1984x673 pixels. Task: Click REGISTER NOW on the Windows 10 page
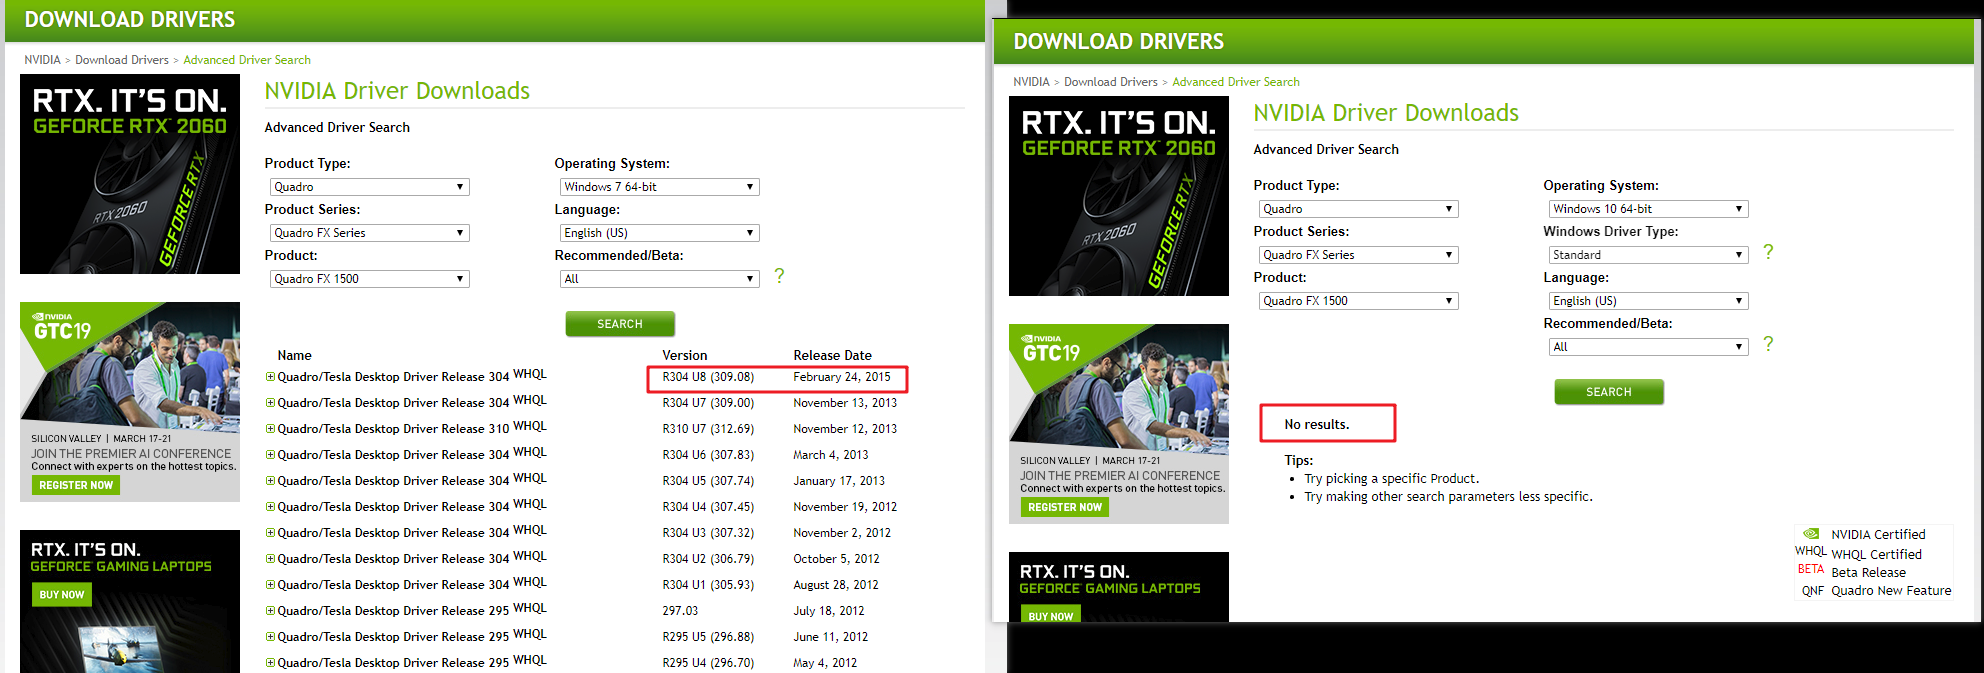point(1065,507)
